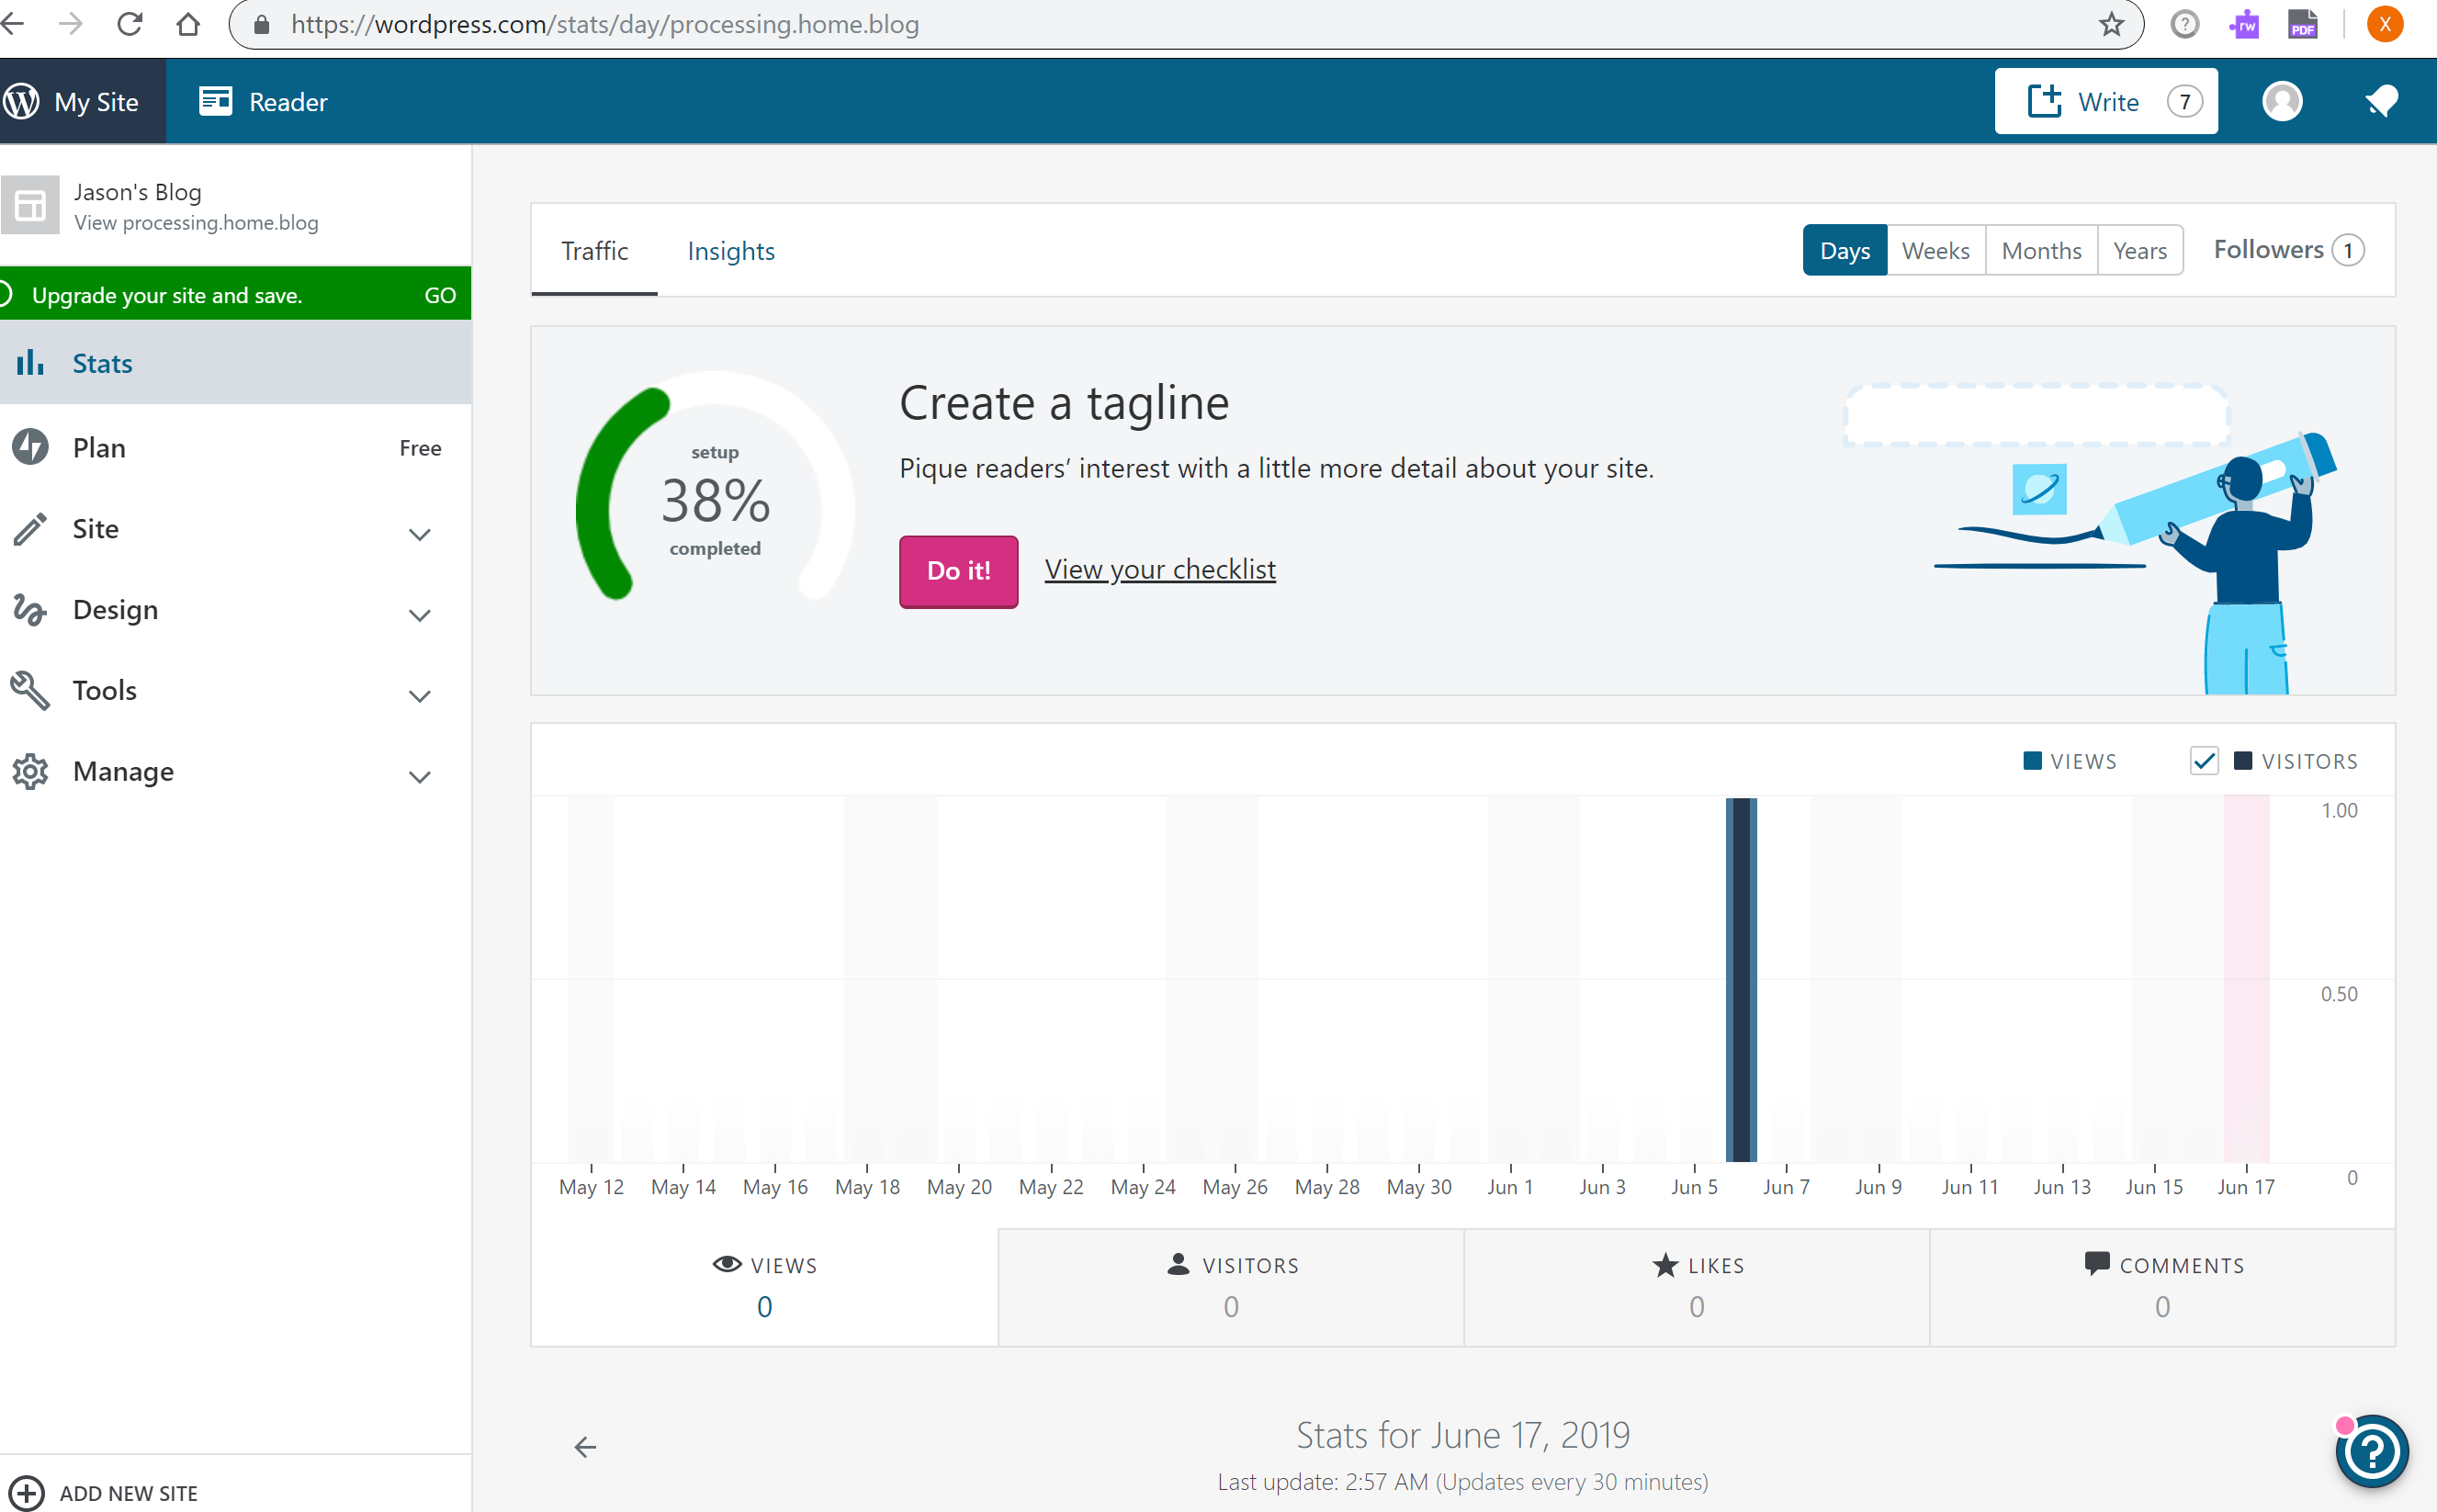Switch chart period to Months
This screenshot has width=2437, height=1512.
pos(2041,251)
